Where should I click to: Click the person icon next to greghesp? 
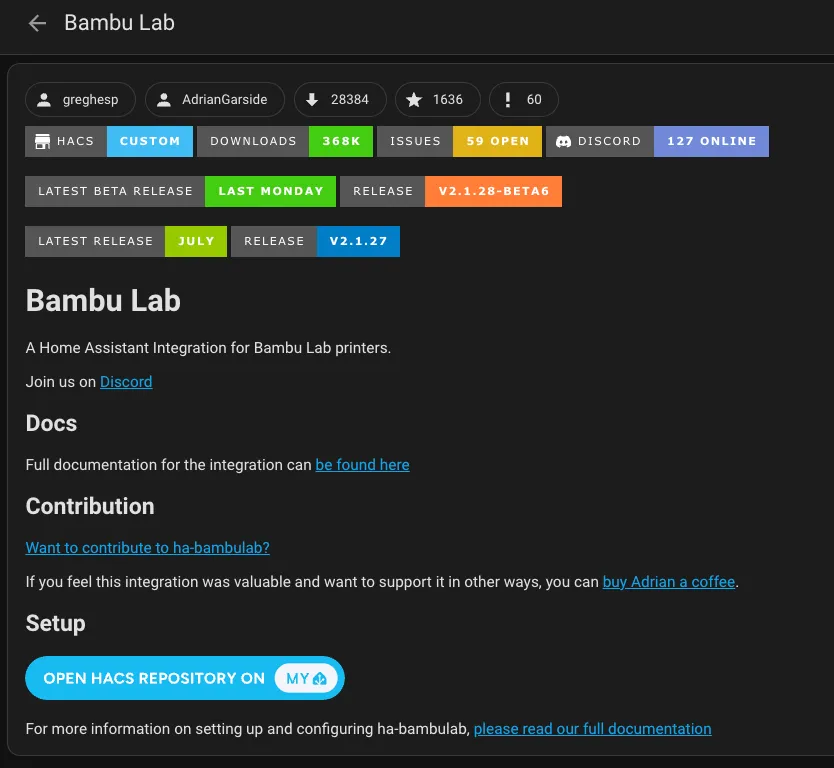tap(44, 99)
